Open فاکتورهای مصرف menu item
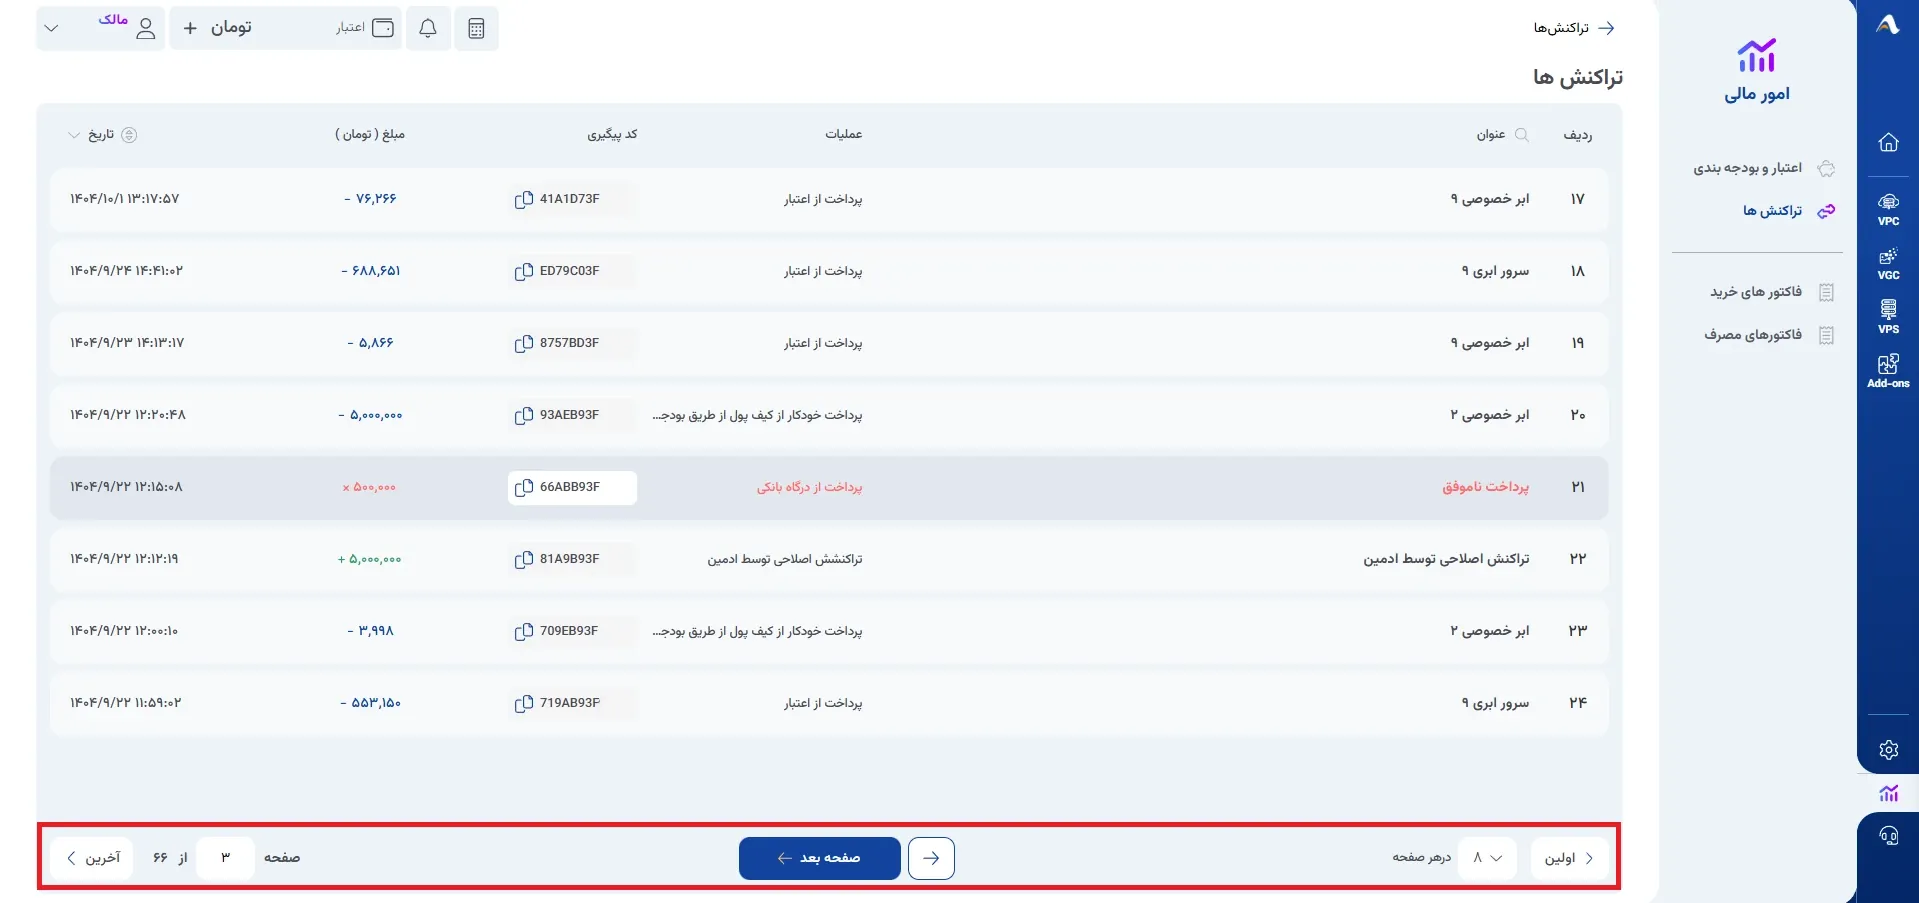This screenshot has width=1919, height=903. pos(1768,334)
